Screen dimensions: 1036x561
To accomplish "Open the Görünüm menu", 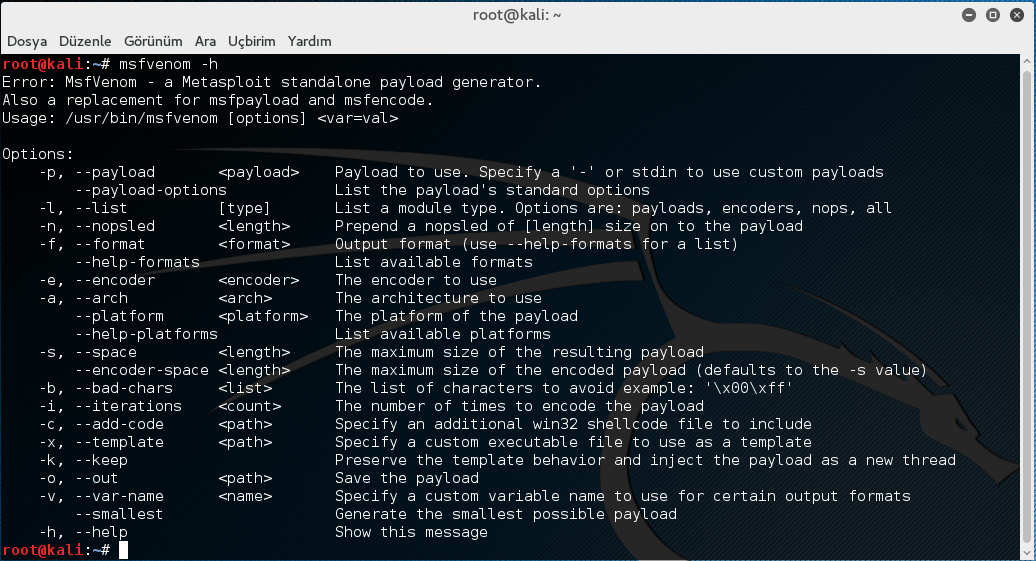I will 153,41.
